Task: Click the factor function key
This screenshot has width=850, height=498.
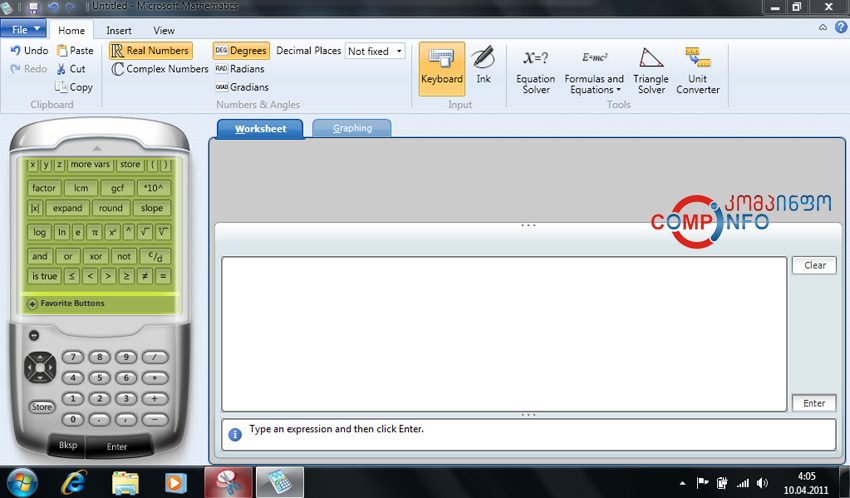Action: click(43, 188)
